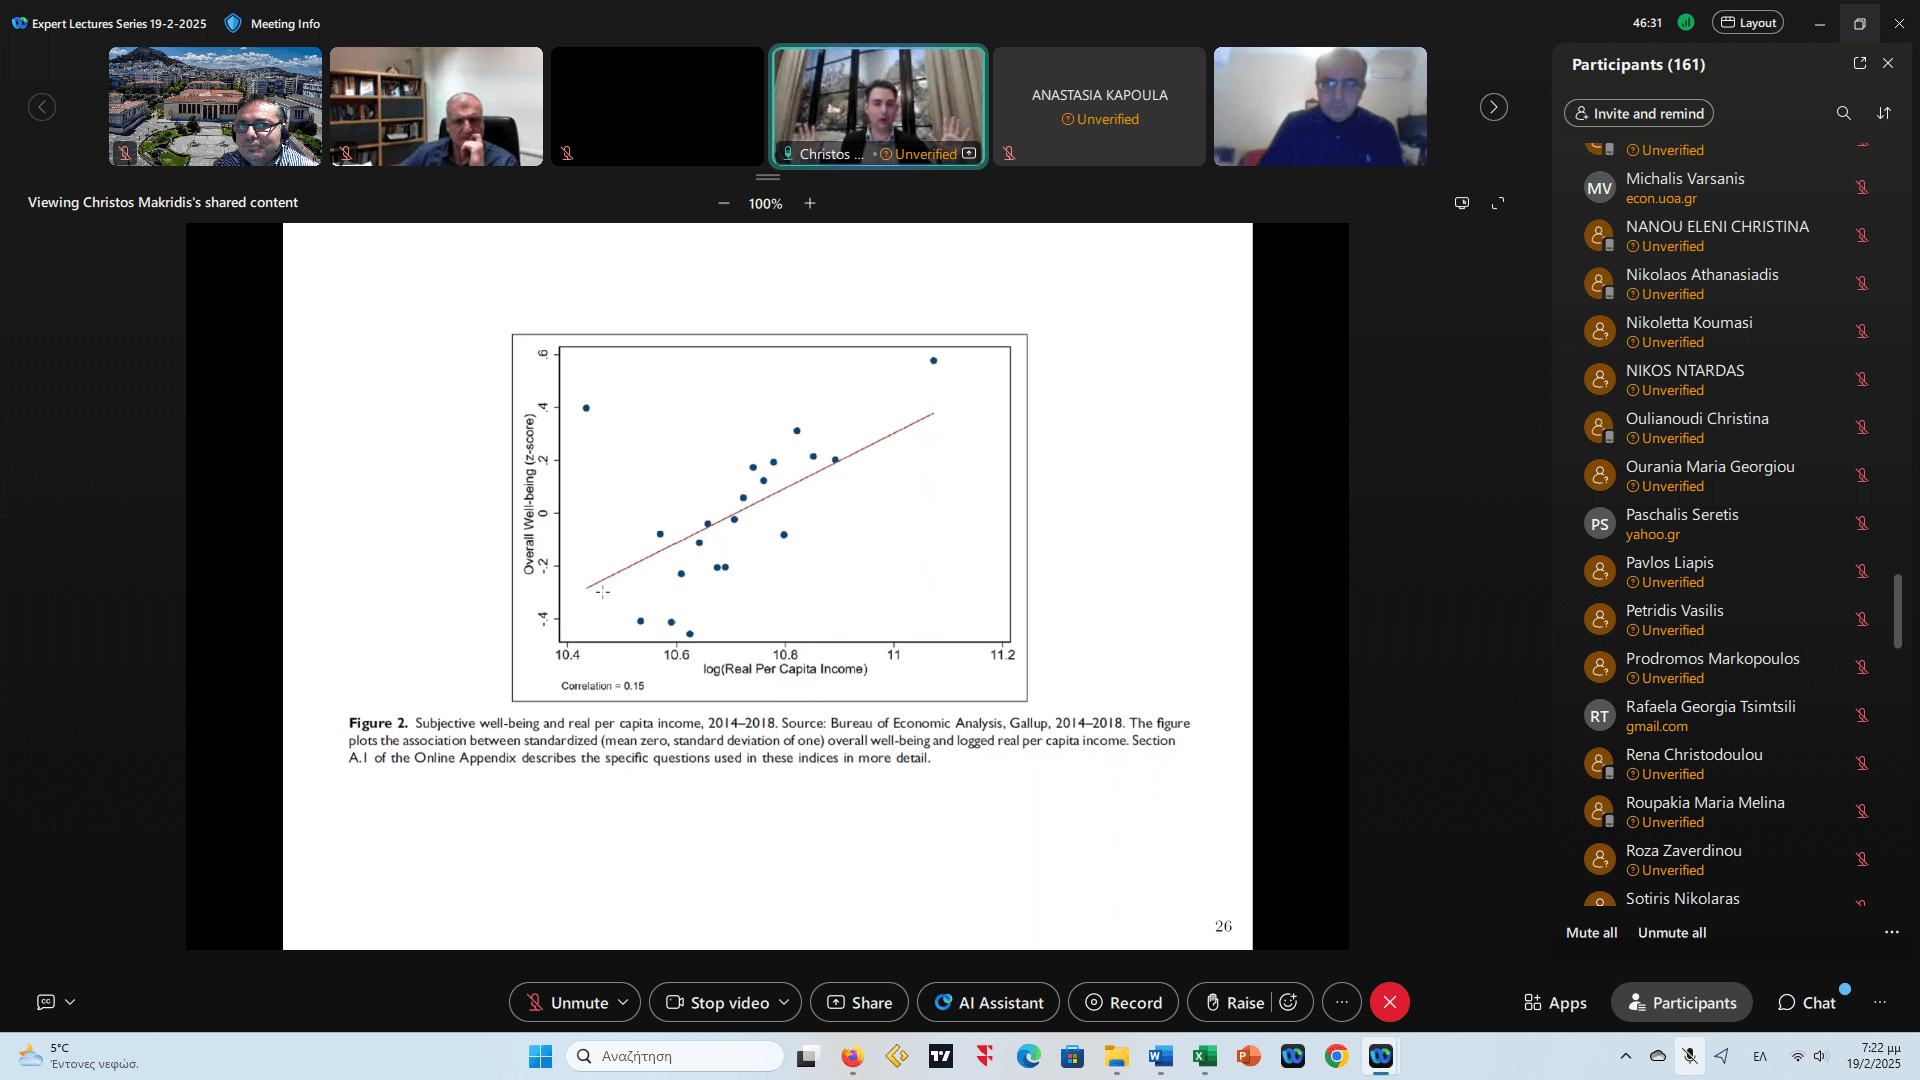Open the Apps panel tab
Image resolution: width=1920 pixels, height=1080 pixels.
pos(1555,1002)
